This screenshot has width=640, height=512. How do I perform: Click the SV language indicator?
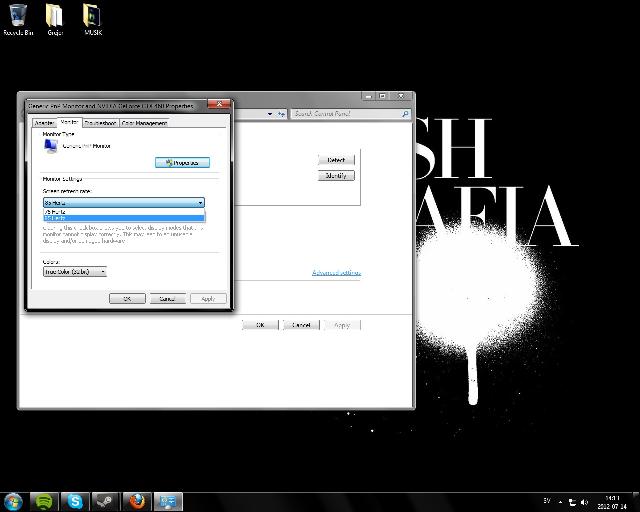(x=547, y=501)
